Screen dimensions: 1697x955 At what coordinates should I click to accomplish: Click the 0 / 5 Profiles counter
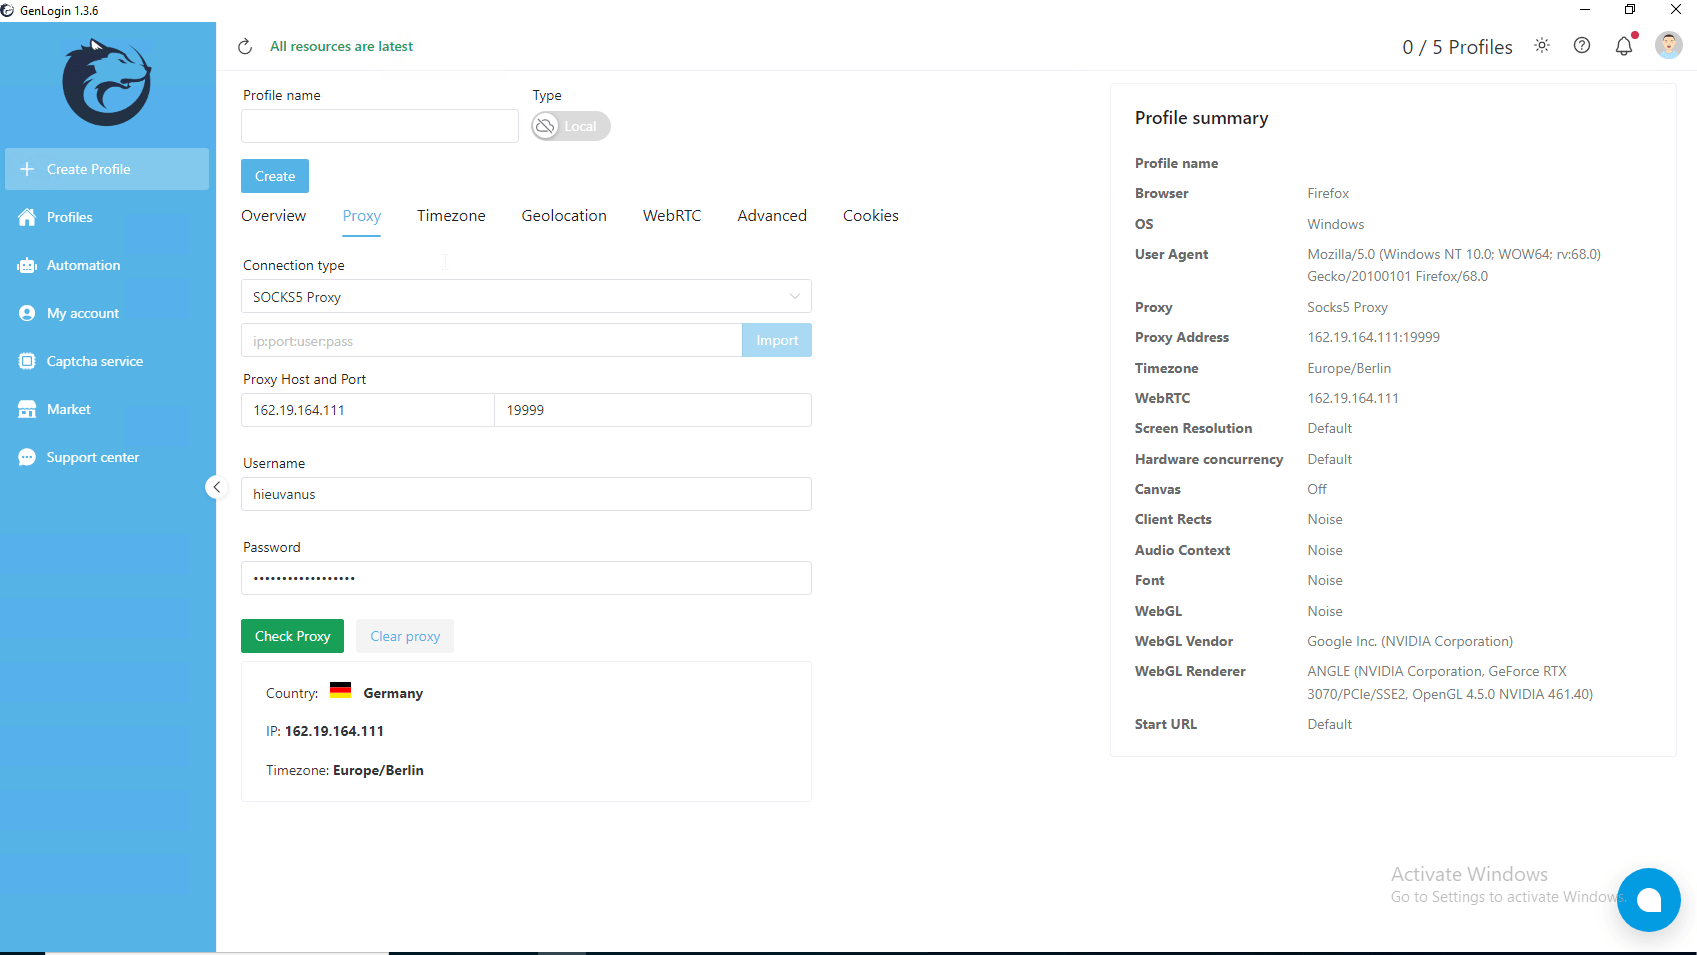[x=1457, y=47]
